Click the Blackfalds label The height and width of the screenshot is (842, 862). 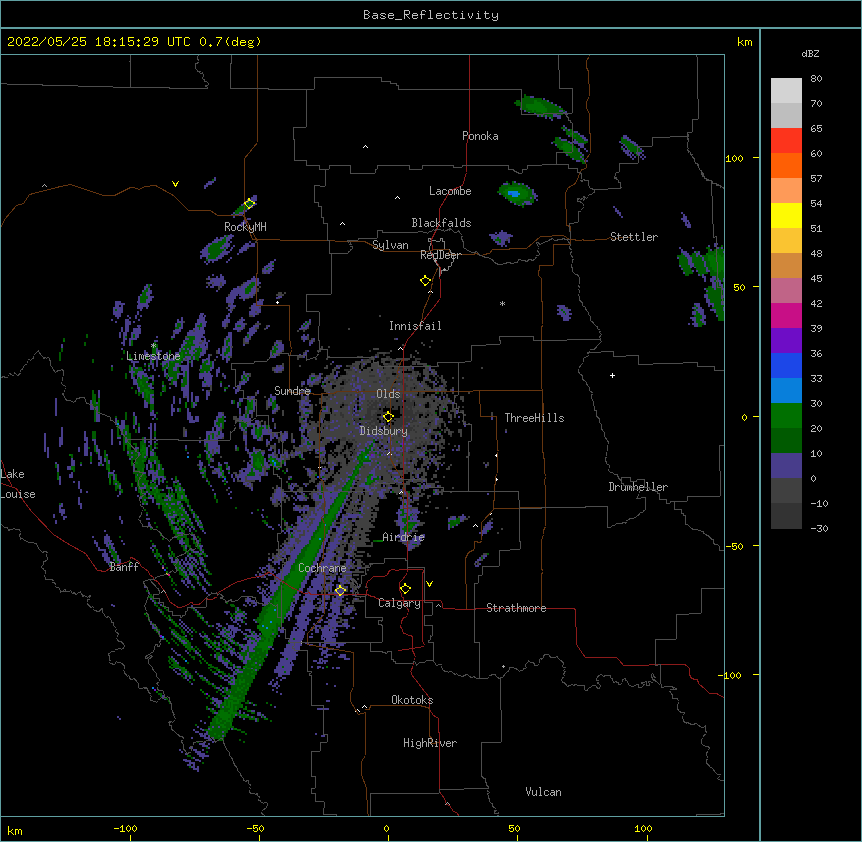(441, 223)
